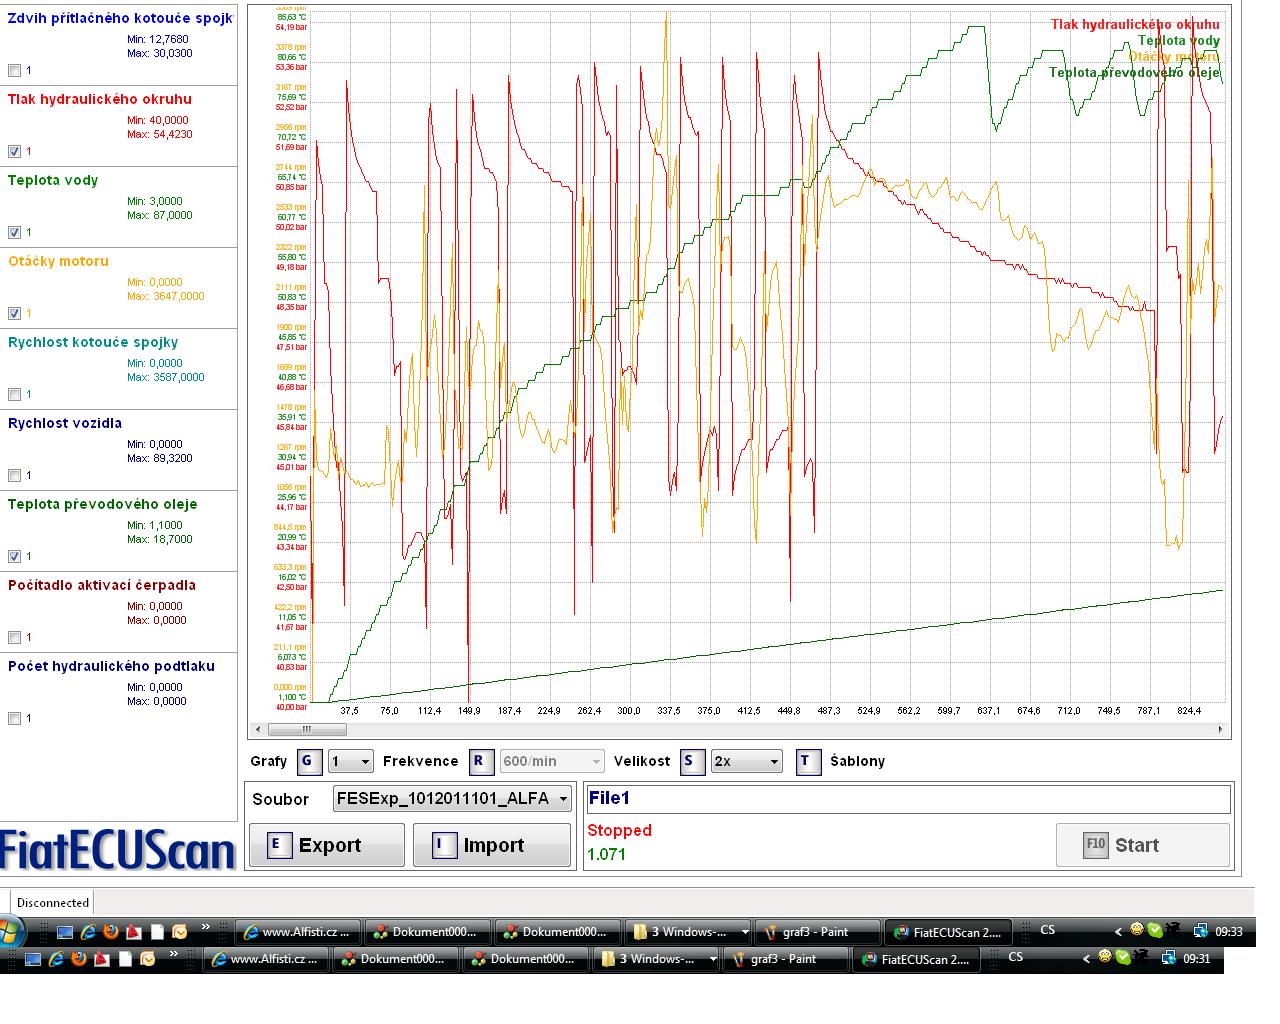Click the G shortcut icon beside Grafy
This screenshot has width=1280, height=1024.
click(307, 761)
